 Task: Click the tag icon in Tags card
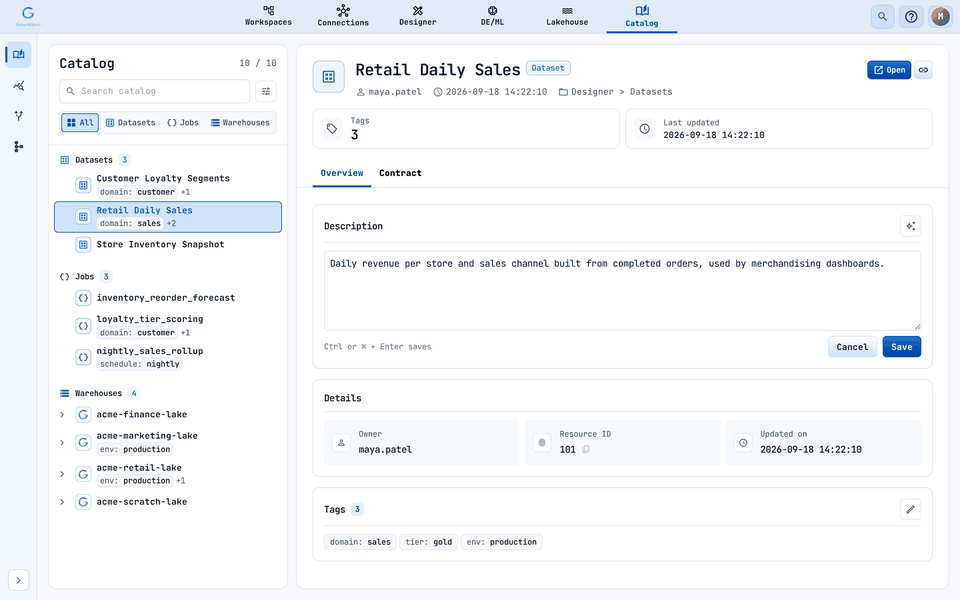point(332,129)
